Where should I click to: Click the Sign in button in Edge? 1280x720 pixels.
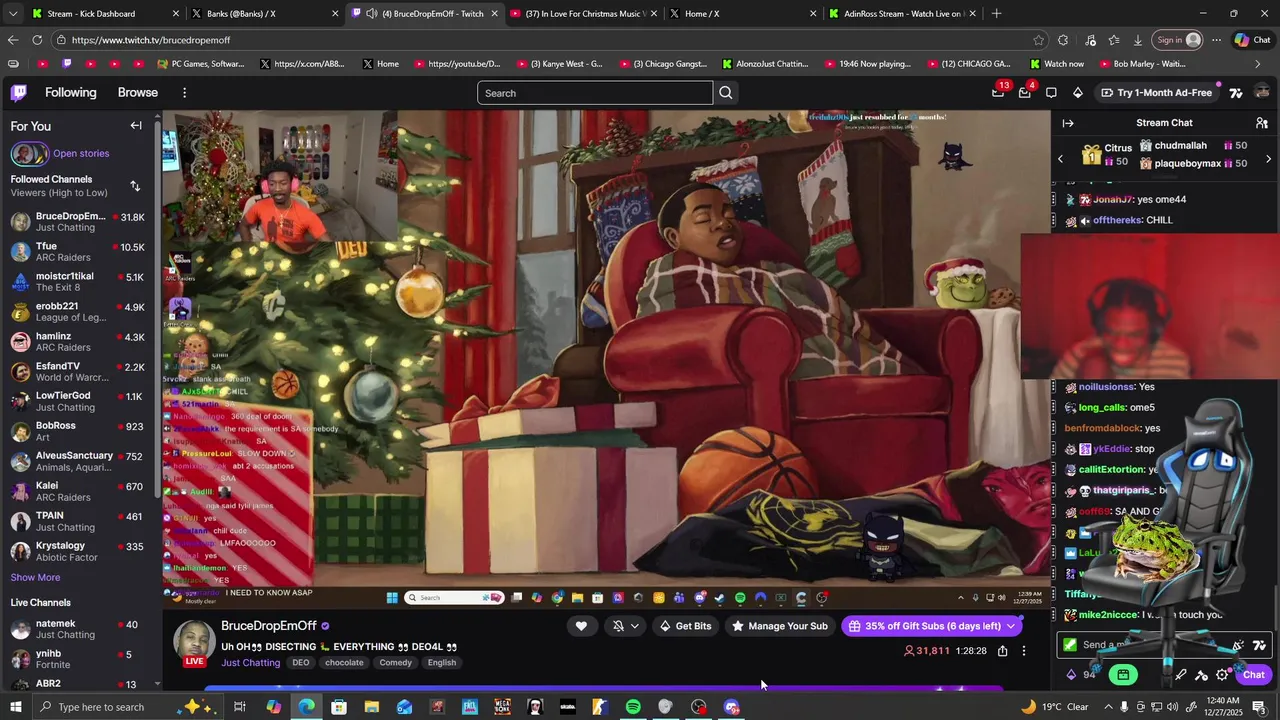point(1178,40)
